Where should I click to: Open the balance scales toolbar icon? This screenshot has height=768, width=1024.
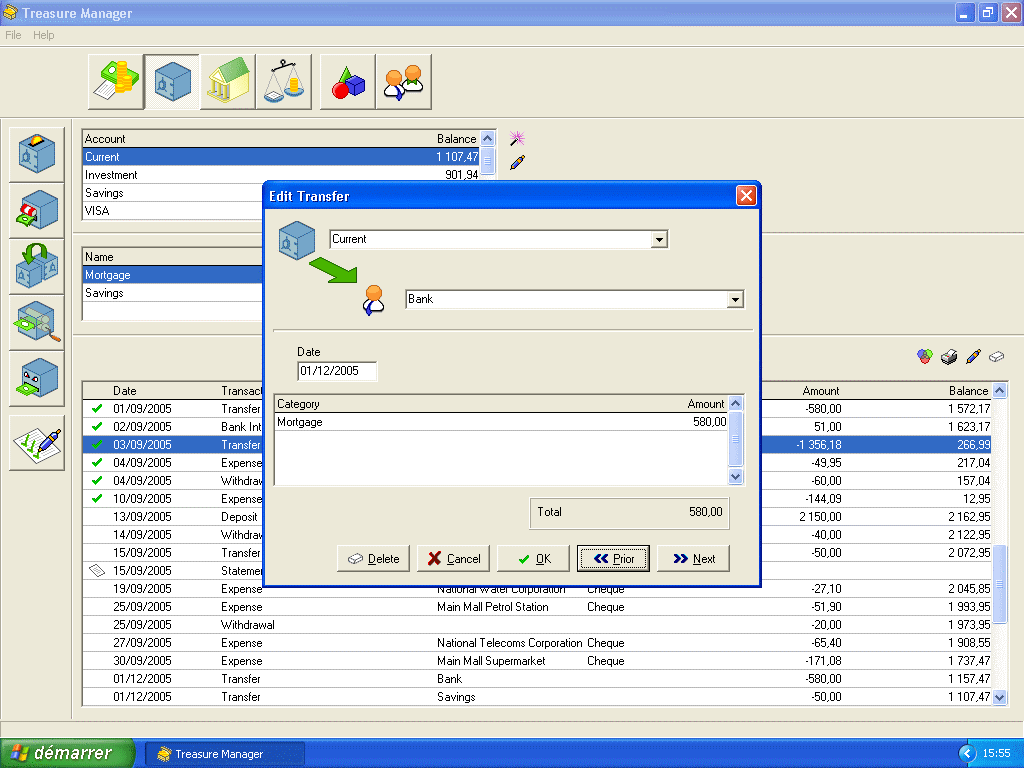pyautogui.click(x=284, y=82)
